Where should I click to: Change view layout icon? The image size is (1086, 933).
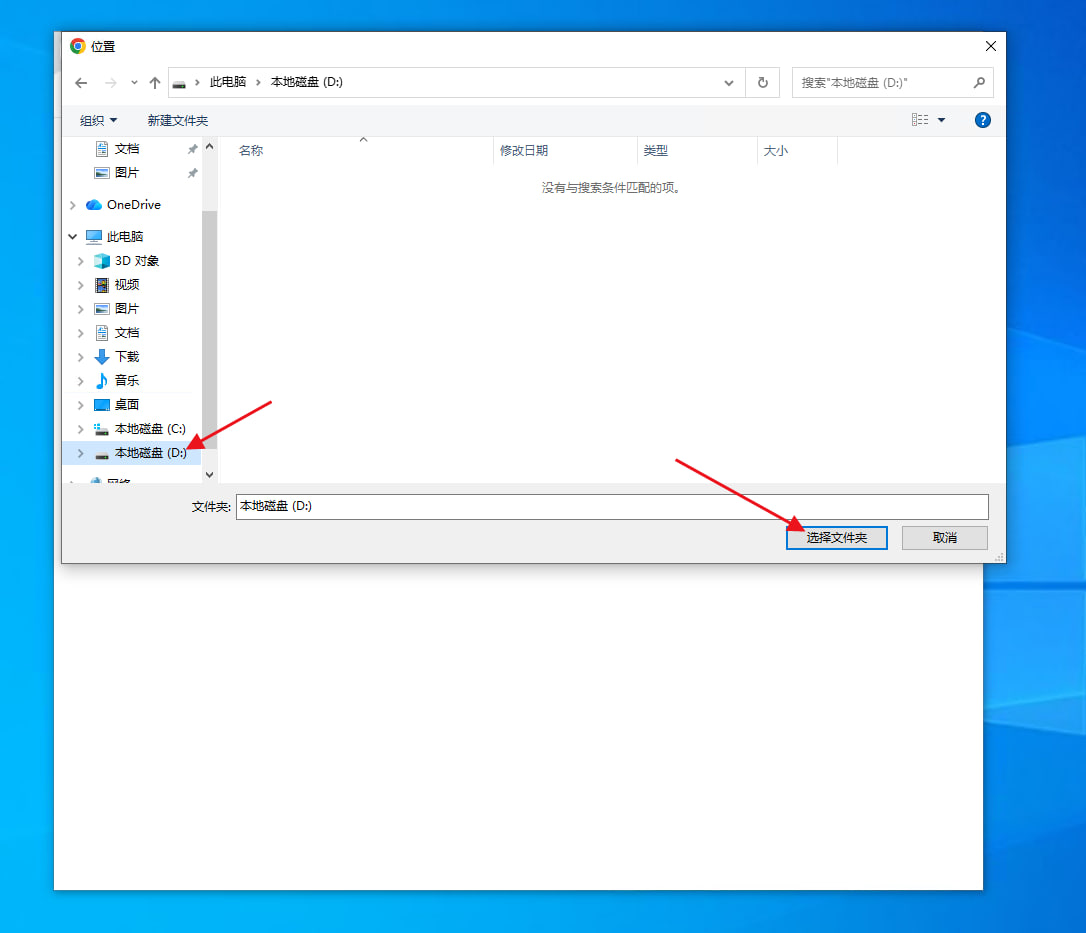pos(920,120)
